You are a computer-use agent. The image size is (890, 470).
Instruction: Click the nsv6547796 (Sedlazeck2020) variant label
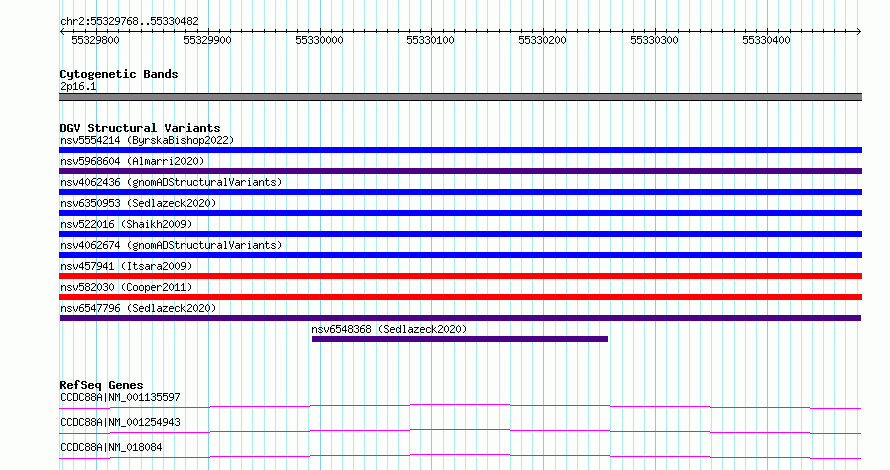click(138, 308)
